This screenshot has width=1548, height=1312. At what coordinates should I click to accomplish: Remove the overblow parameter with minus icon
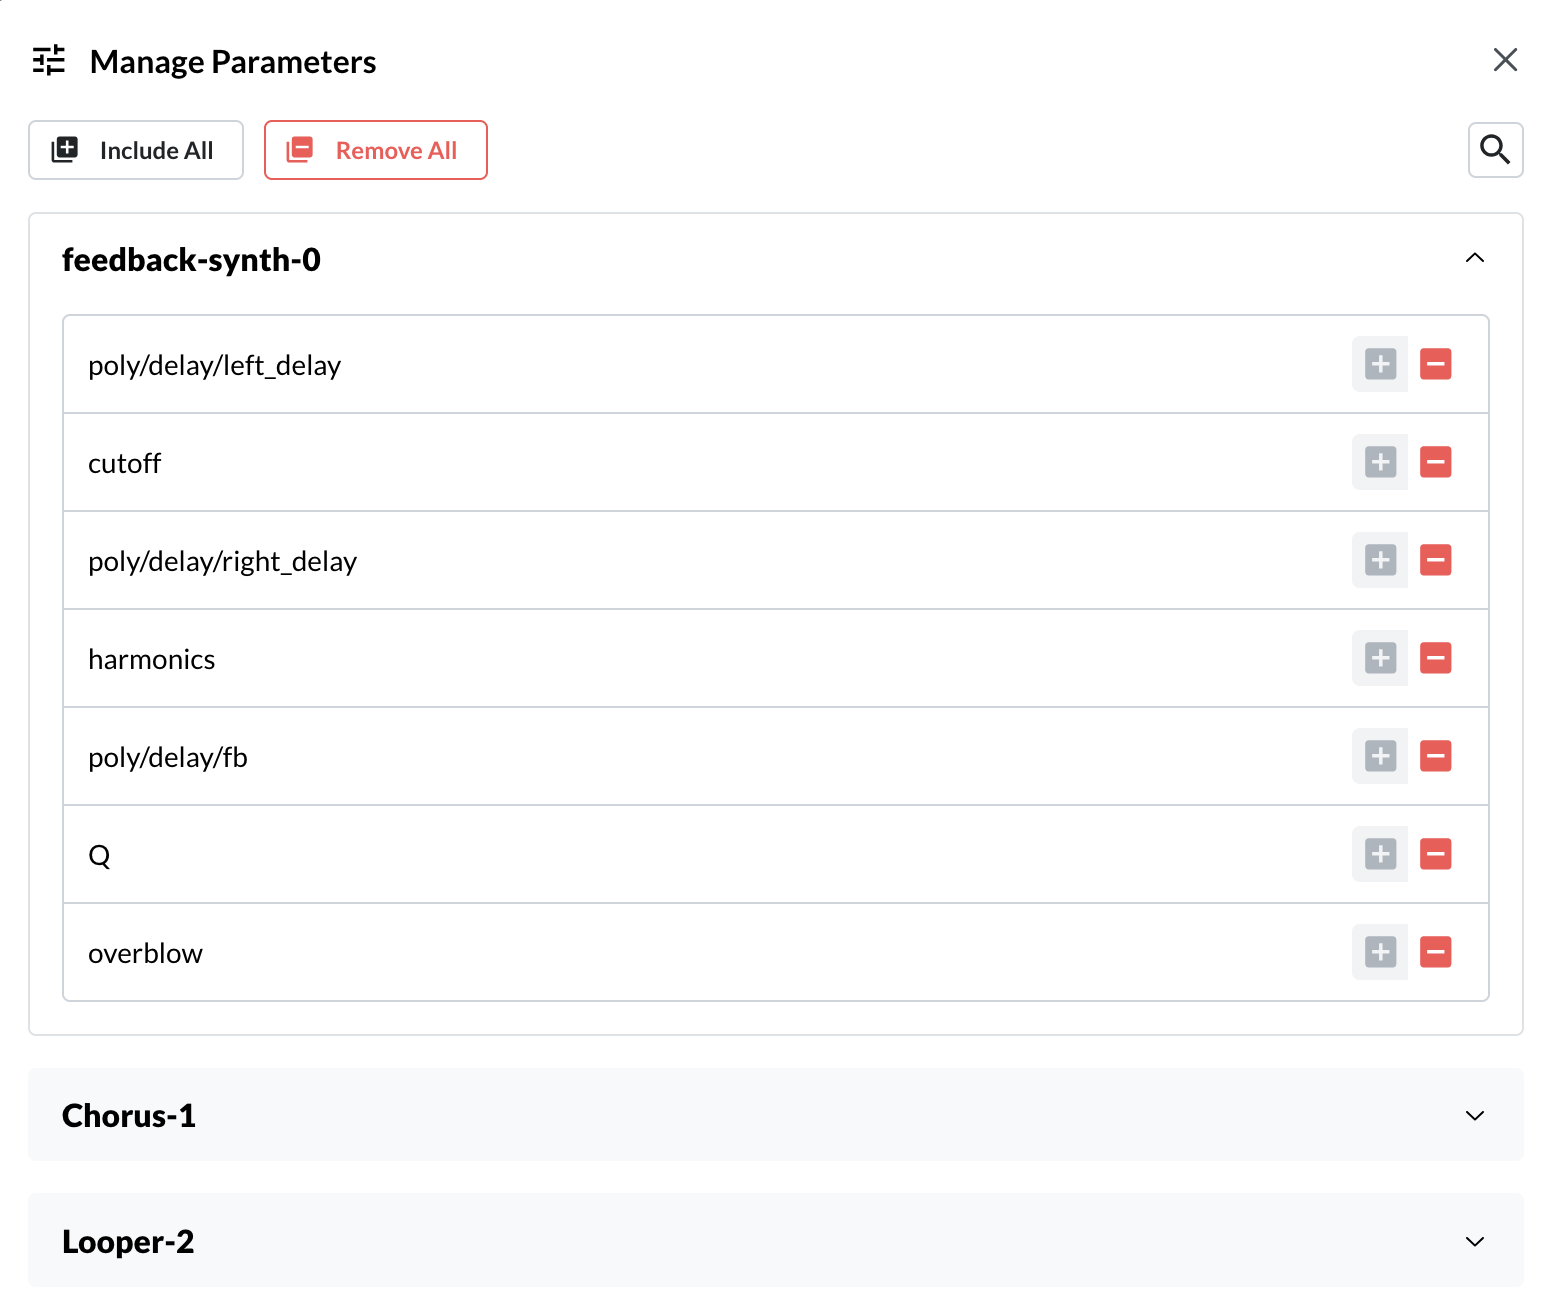click(x=1436, y=952)
